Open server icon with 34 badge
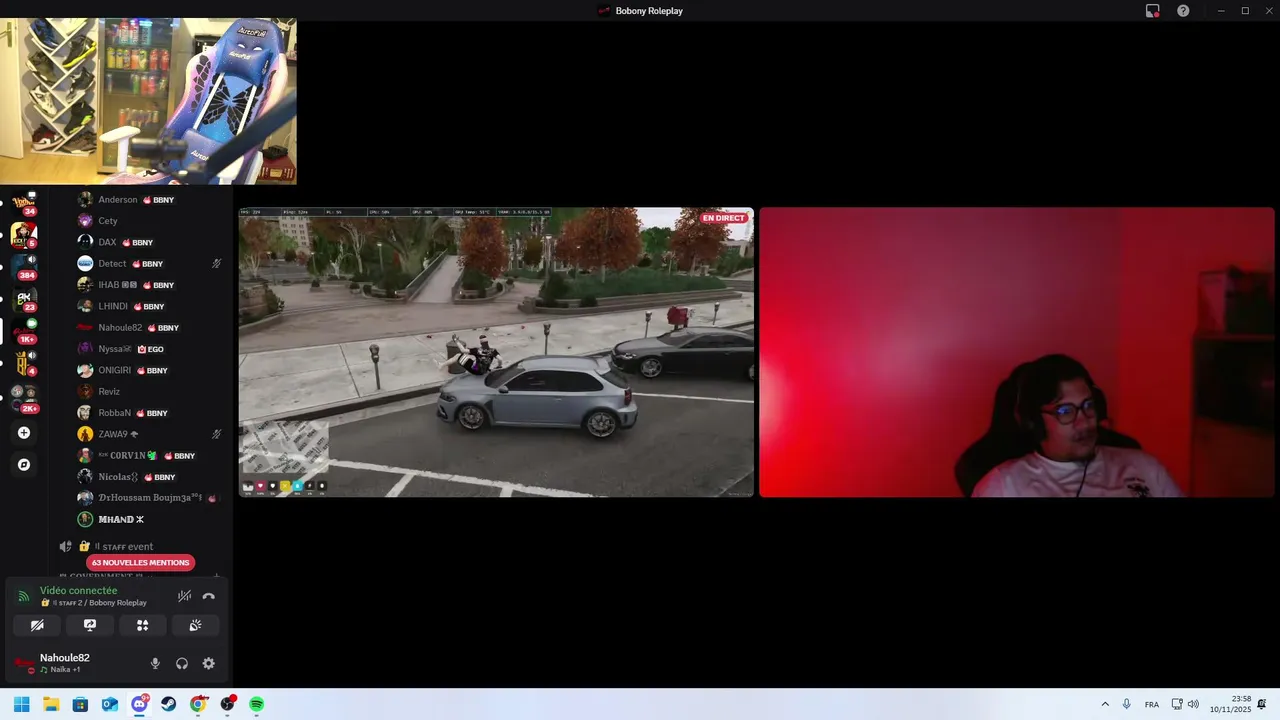The height and width of the screenshot is (720, 1280). click(24, 203)
